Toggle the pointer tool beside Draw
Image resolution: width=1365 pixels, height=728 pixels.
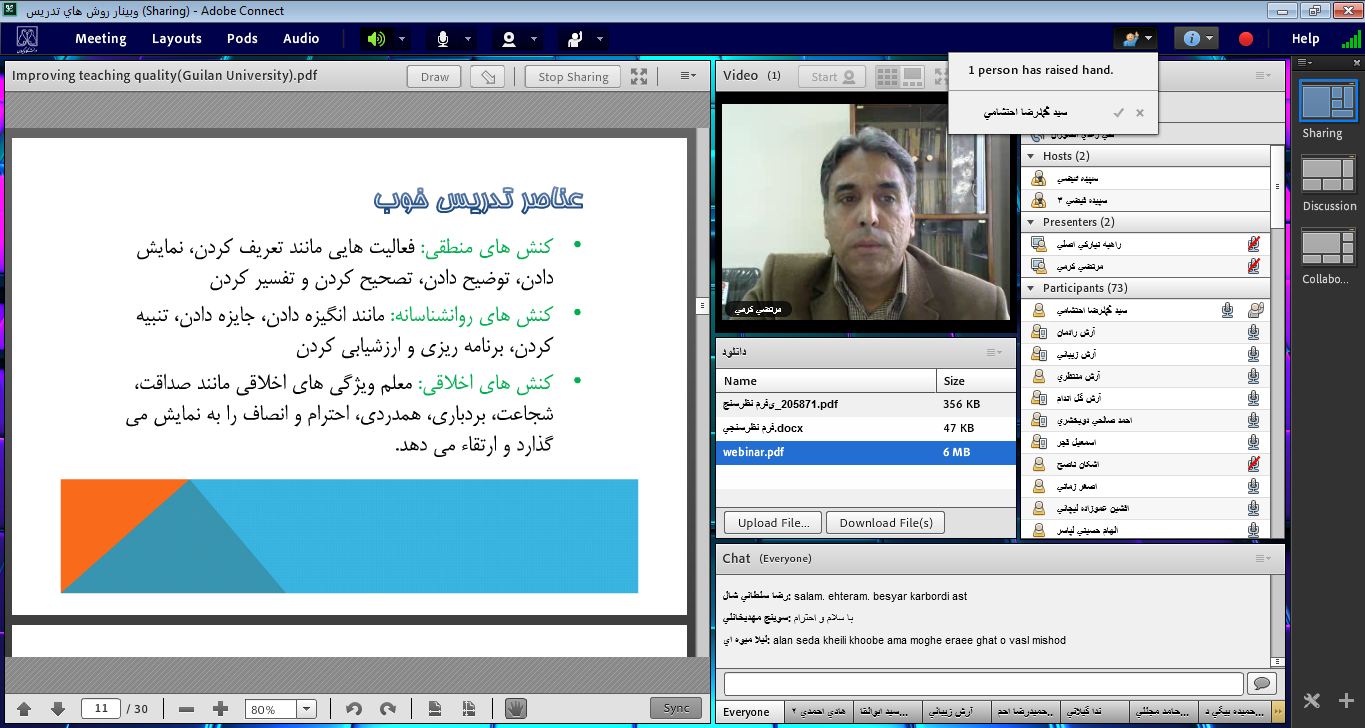(487, 76)
